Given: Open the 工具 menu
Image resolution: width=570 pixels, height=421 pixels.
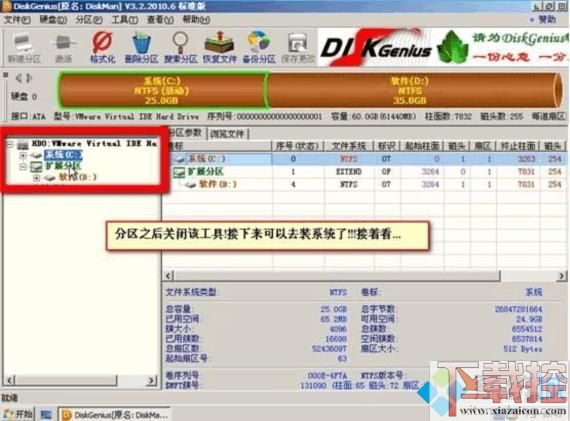Looking at the screenshot, I should click(x=124, y=20).
